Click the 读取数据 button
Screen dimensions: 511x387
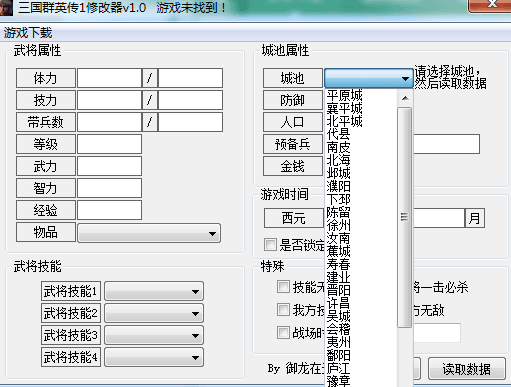point(466,369)
